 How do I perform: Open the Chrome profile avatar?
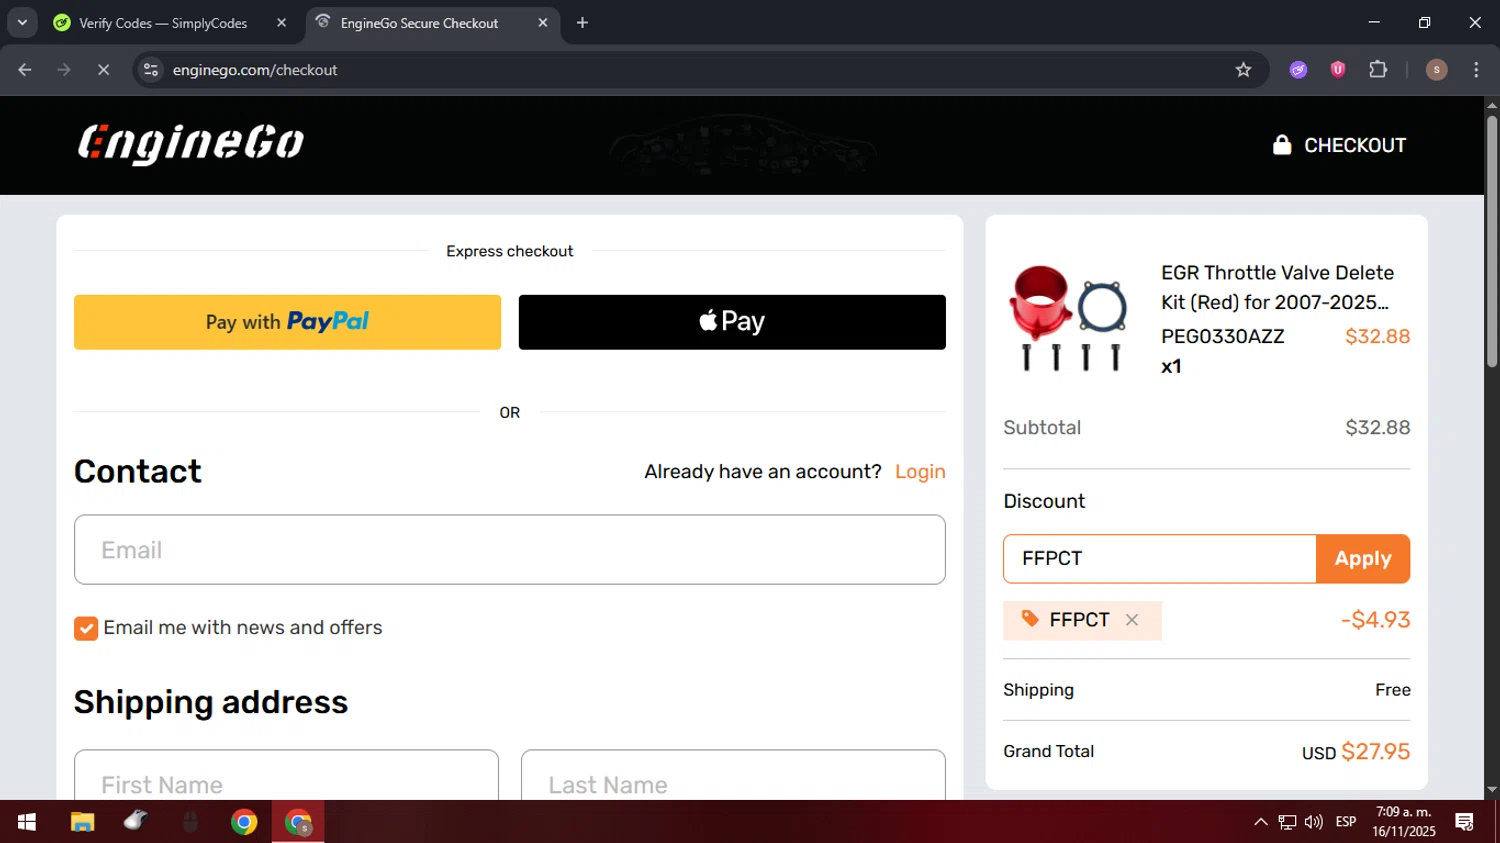[1436, 70]
